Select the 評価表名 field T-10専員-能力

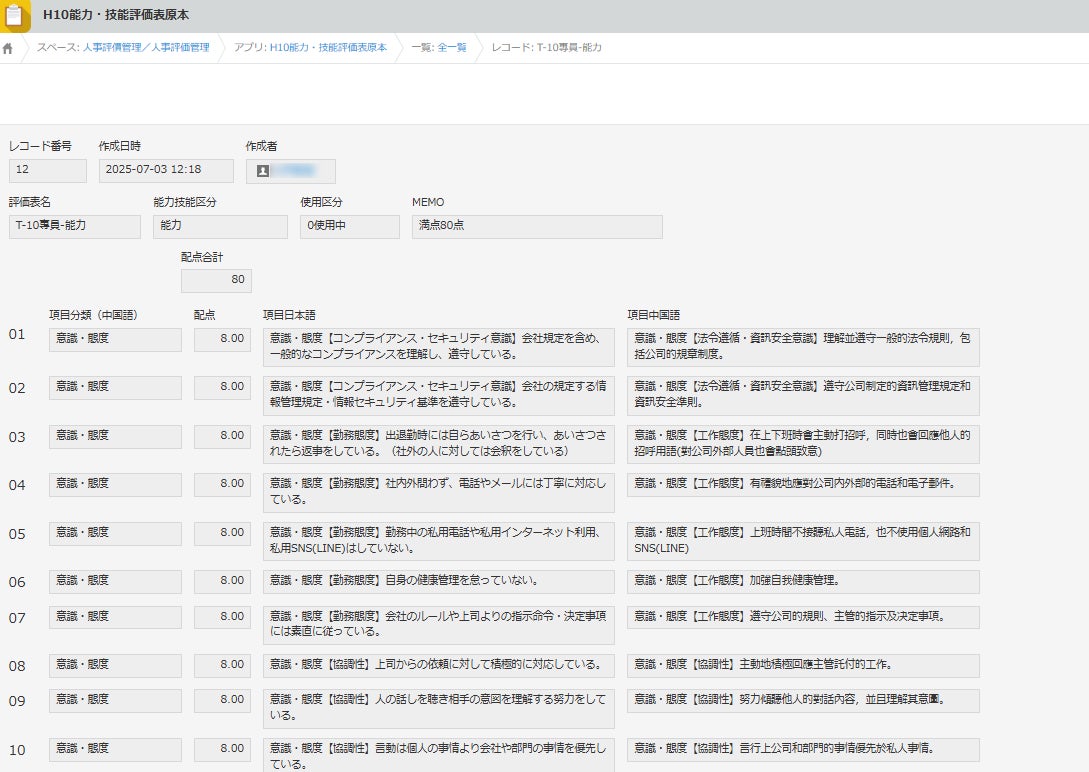[75, 227]
